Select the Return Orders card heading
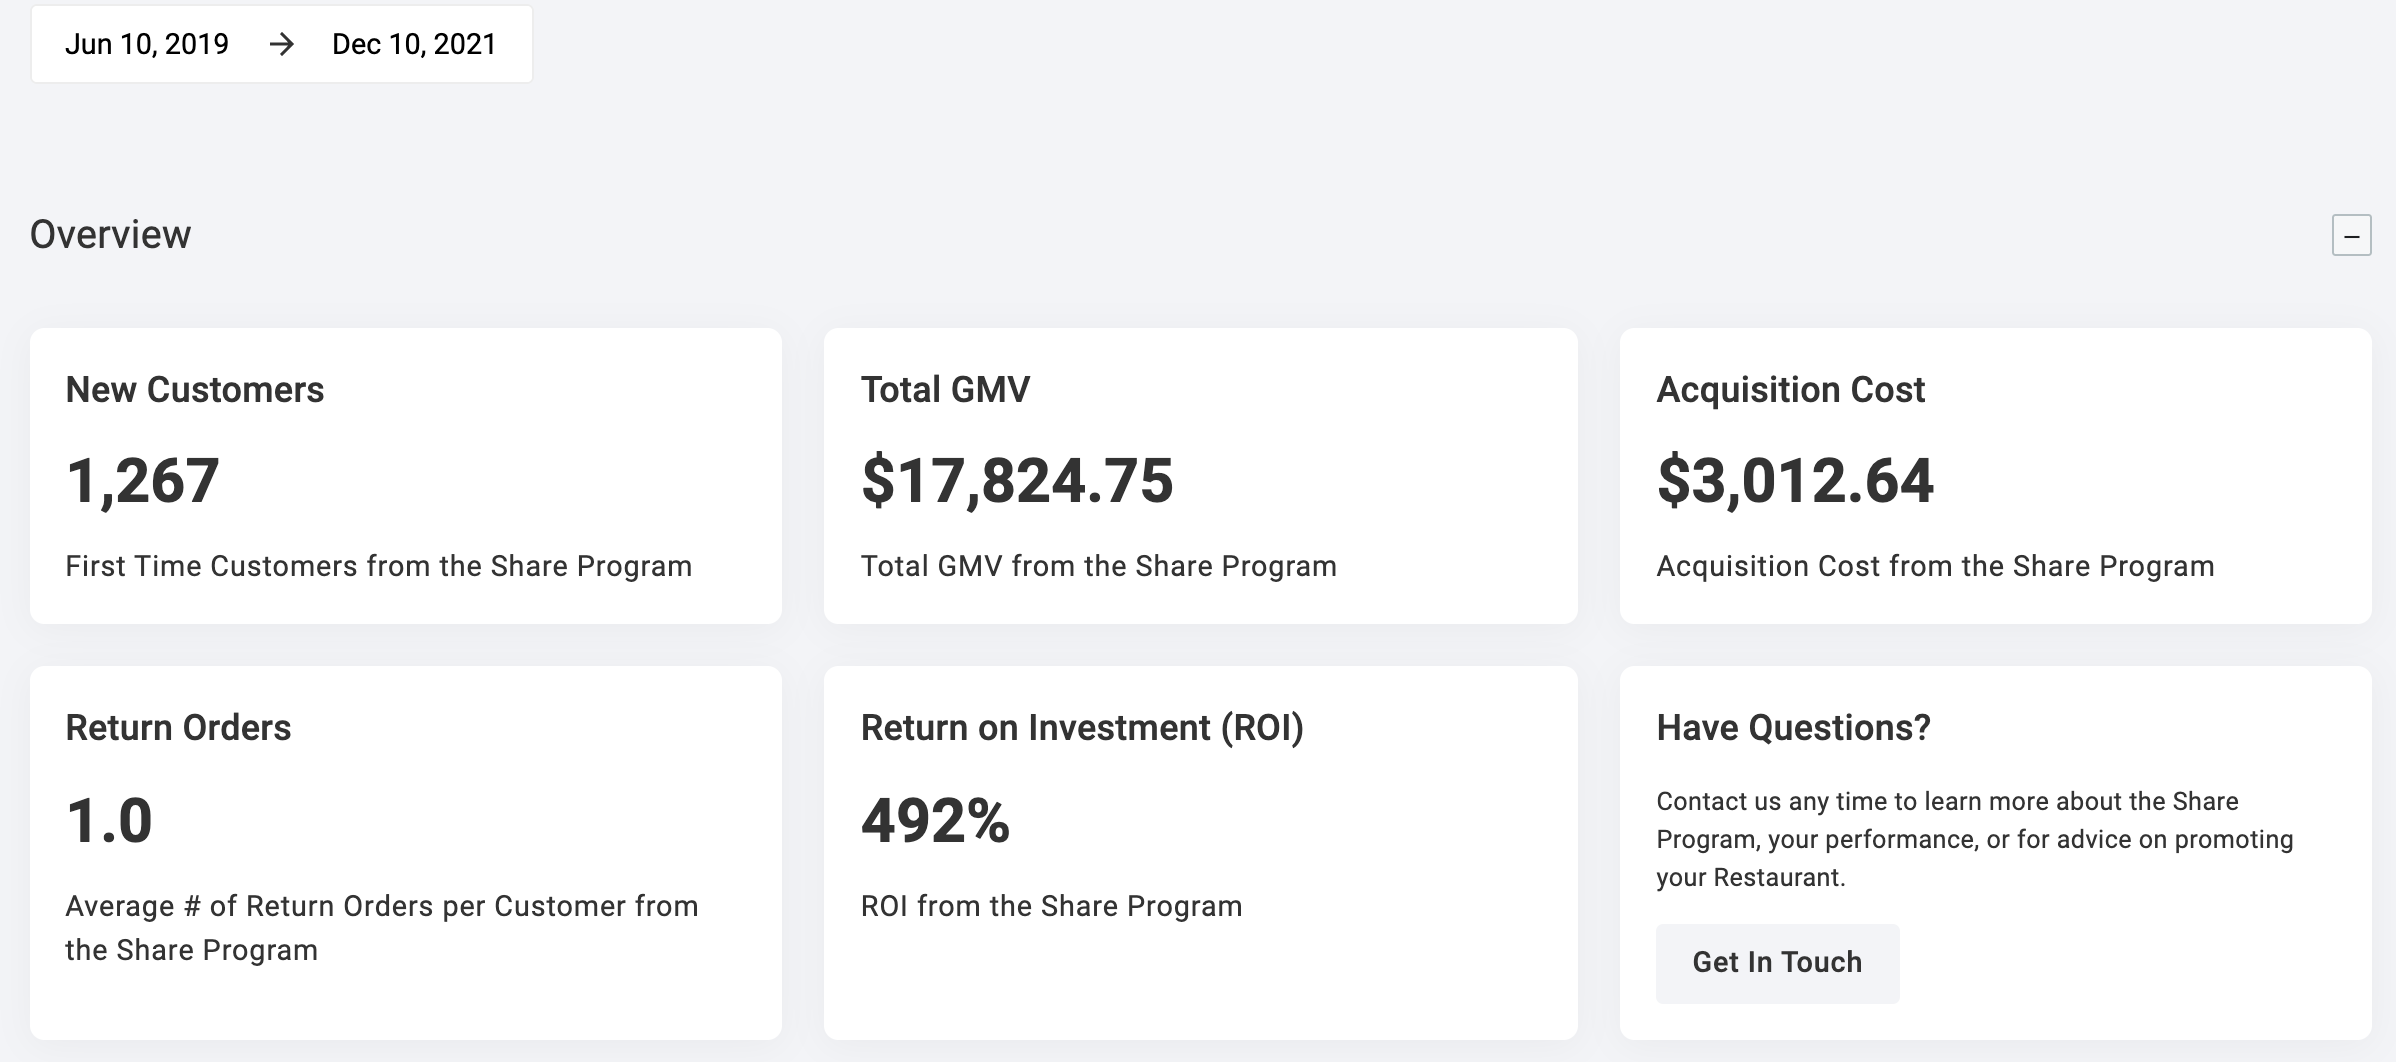 [x=178, y=727]
